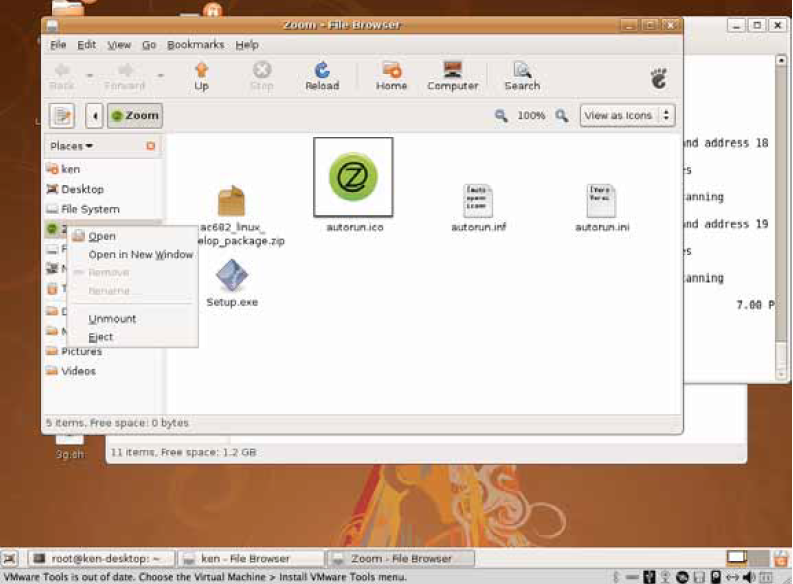
Task: Click scroll up arrow in background window
Action: [x=781, y=60]
